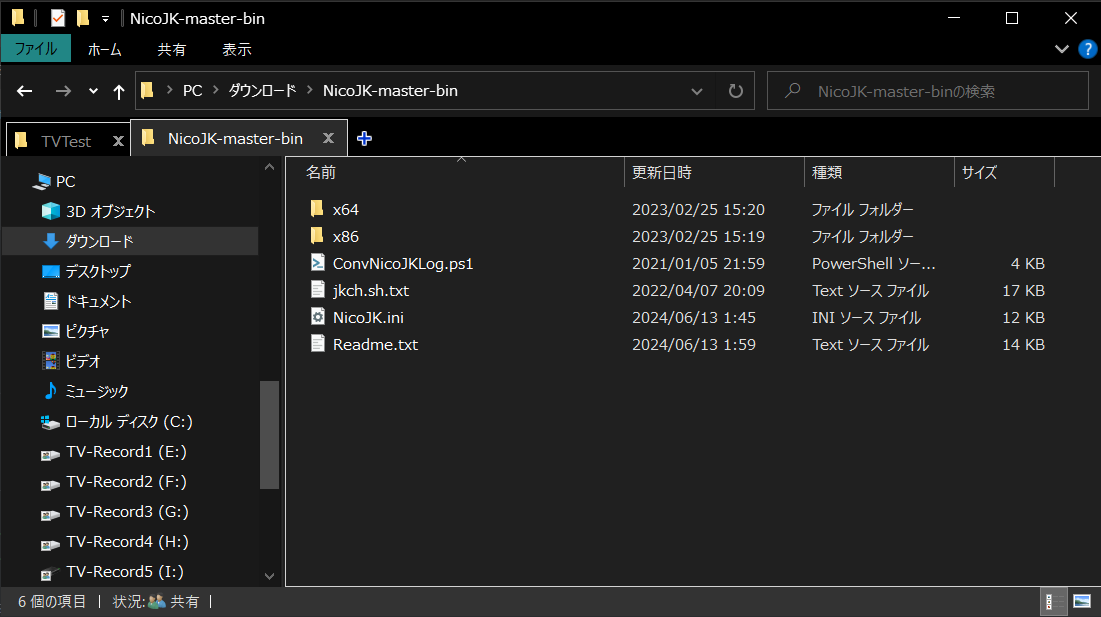
Task: Click the 17 KB size cell
Action: tap(1023, 291)
